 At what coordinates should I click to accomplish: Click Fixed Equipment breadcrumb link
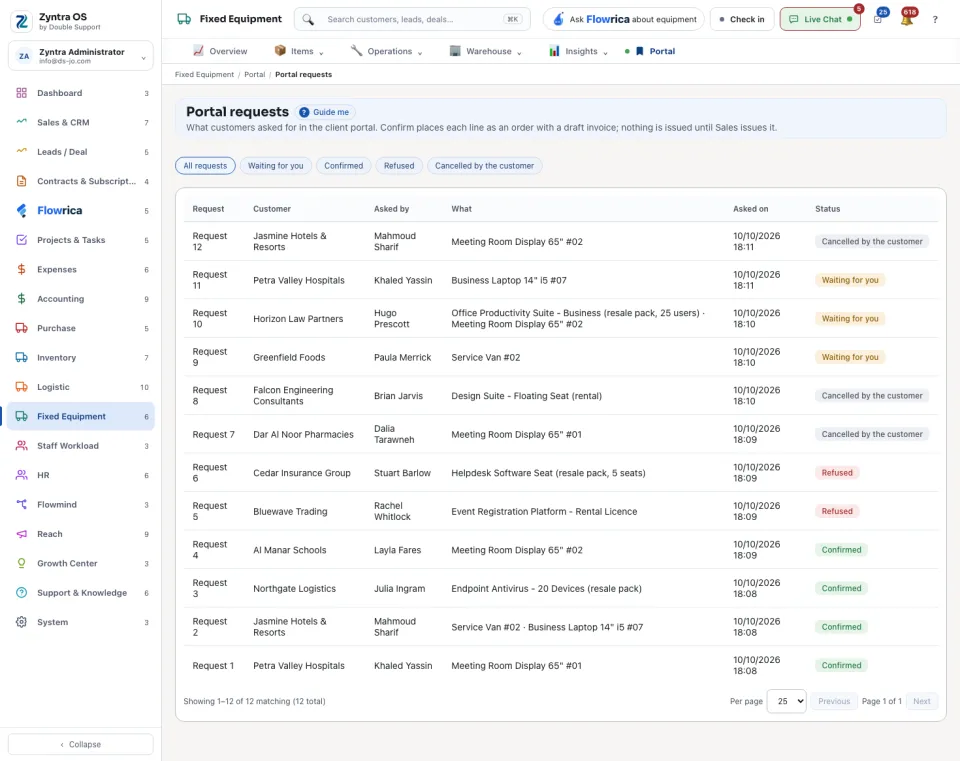tap(204, 75)
